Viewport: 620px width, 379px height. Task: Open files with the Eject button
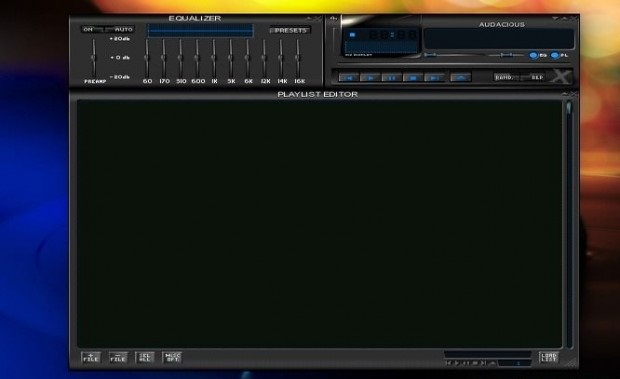(461, 77)
